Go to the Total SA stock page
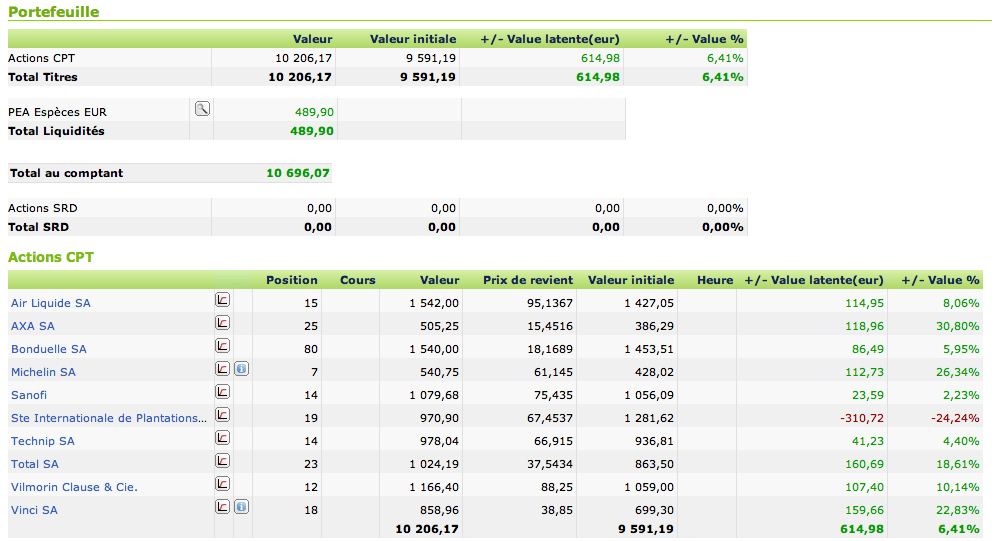The height and width of the screenshot is (541, 998). (35, 464)
